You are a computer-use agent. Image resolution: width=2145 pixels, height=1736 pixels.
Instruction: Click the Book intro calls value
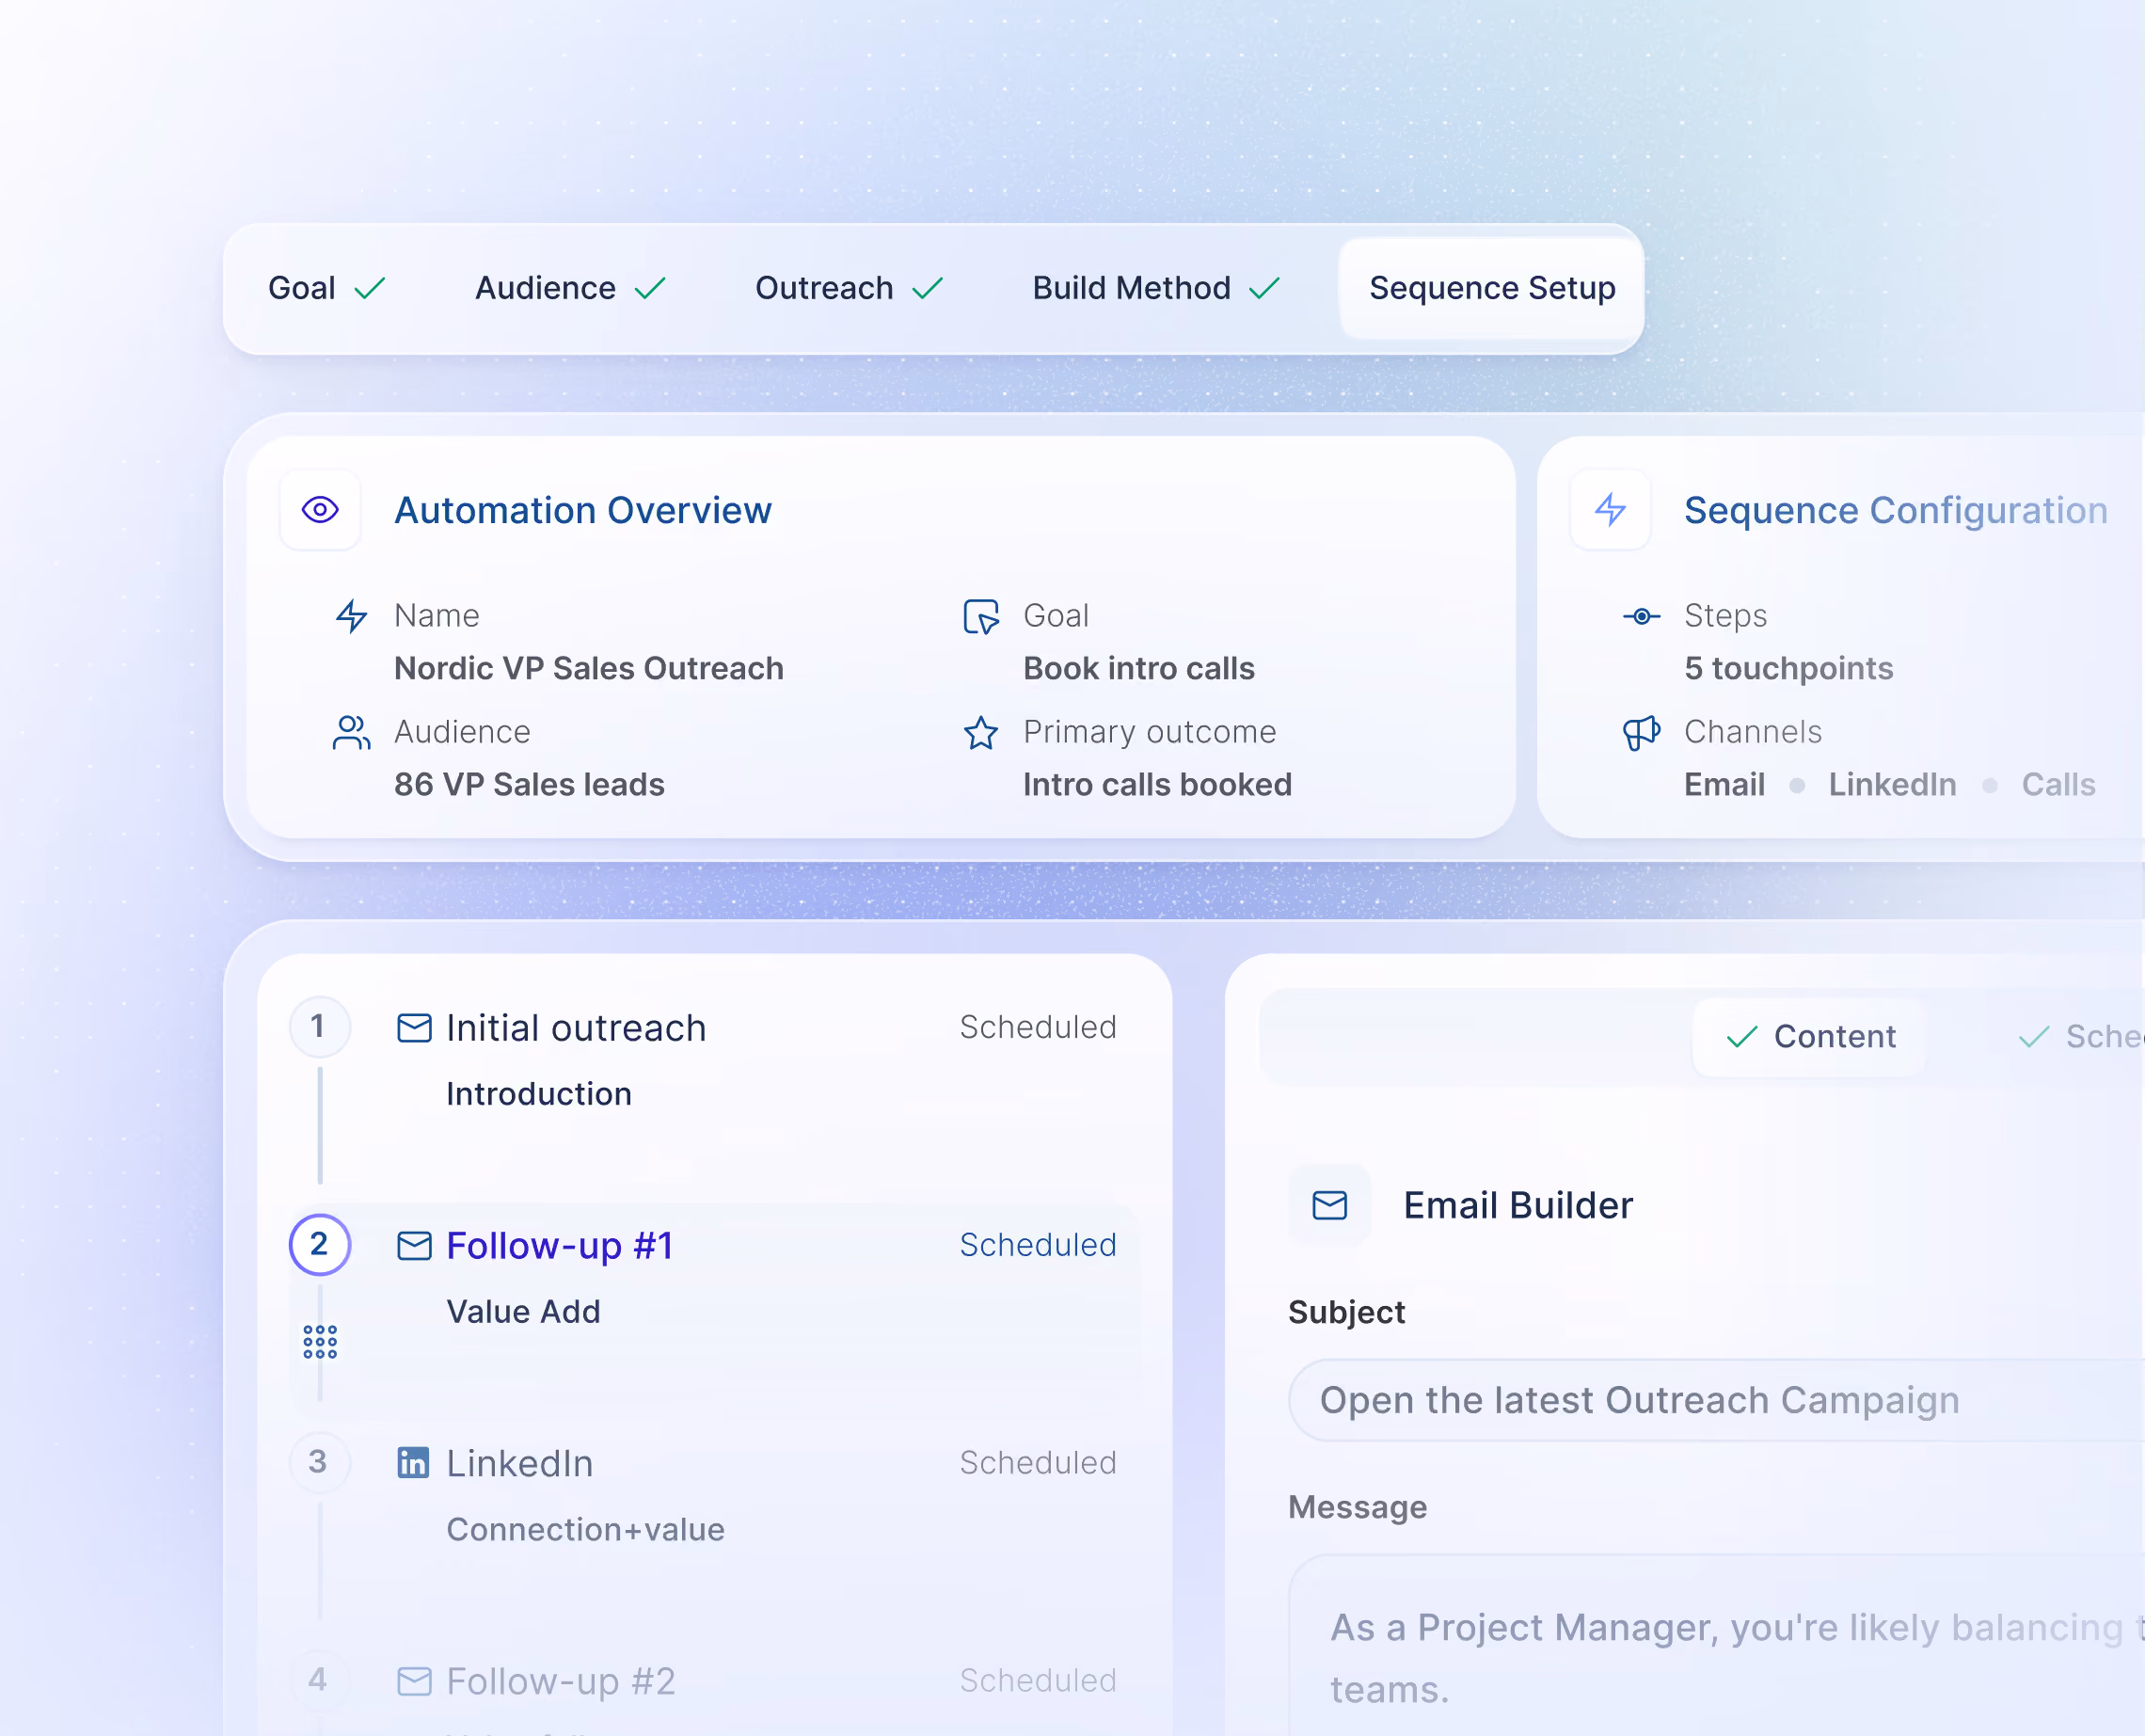[1138, 669]
